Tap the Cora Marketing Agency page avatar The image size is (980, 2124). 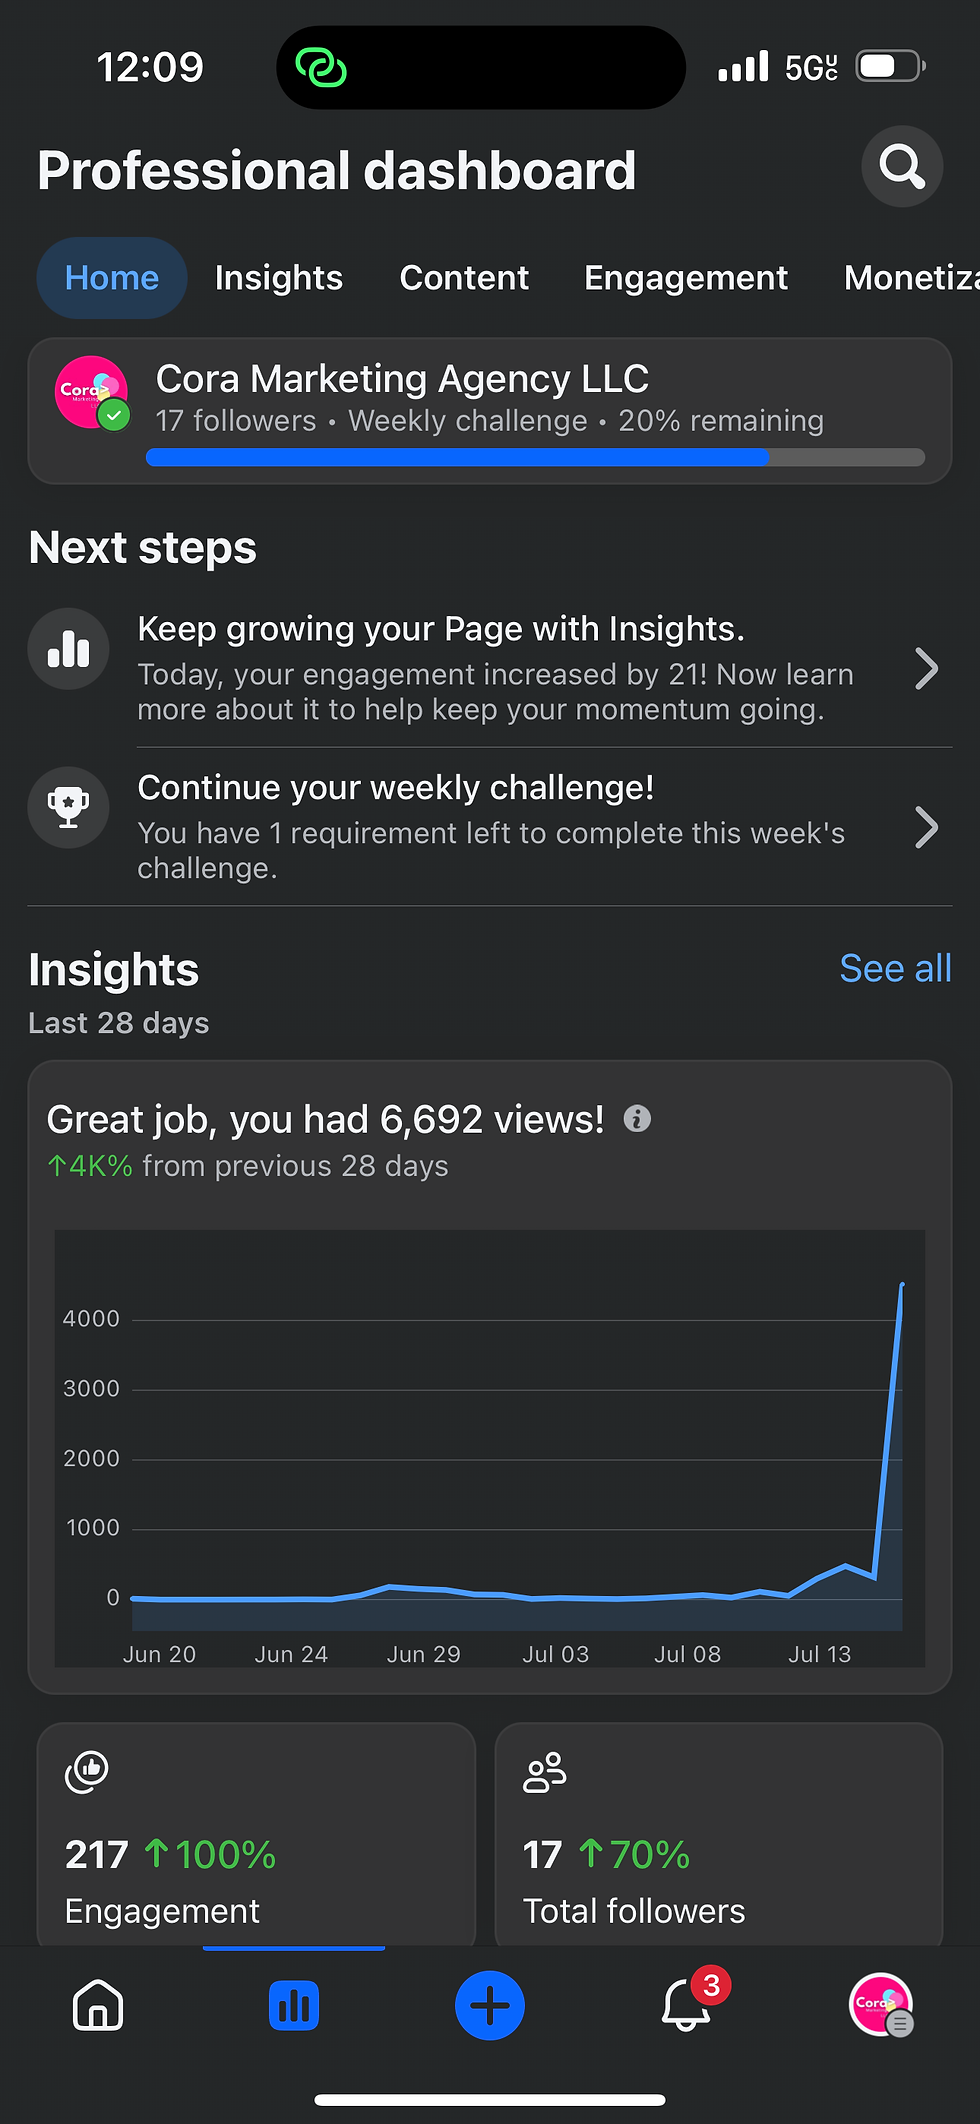coord(92,393)
